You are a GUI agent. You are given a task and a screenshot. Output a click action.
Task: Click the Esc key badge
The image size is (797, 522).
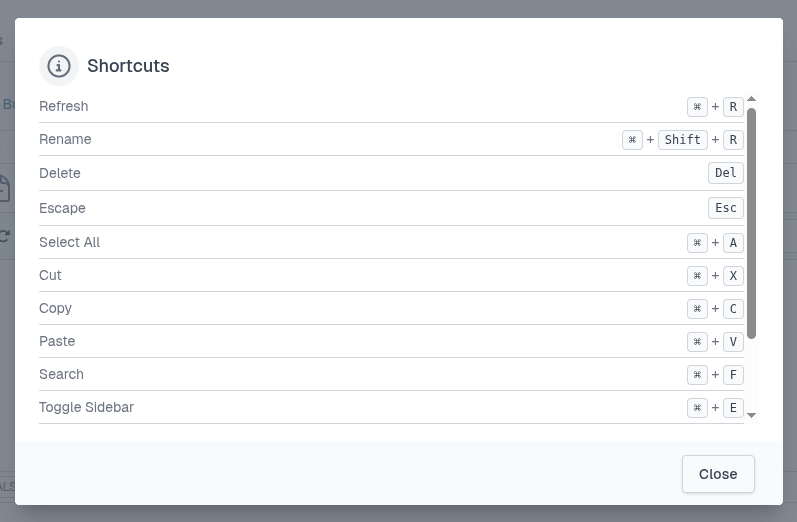(x=726, y=208)
